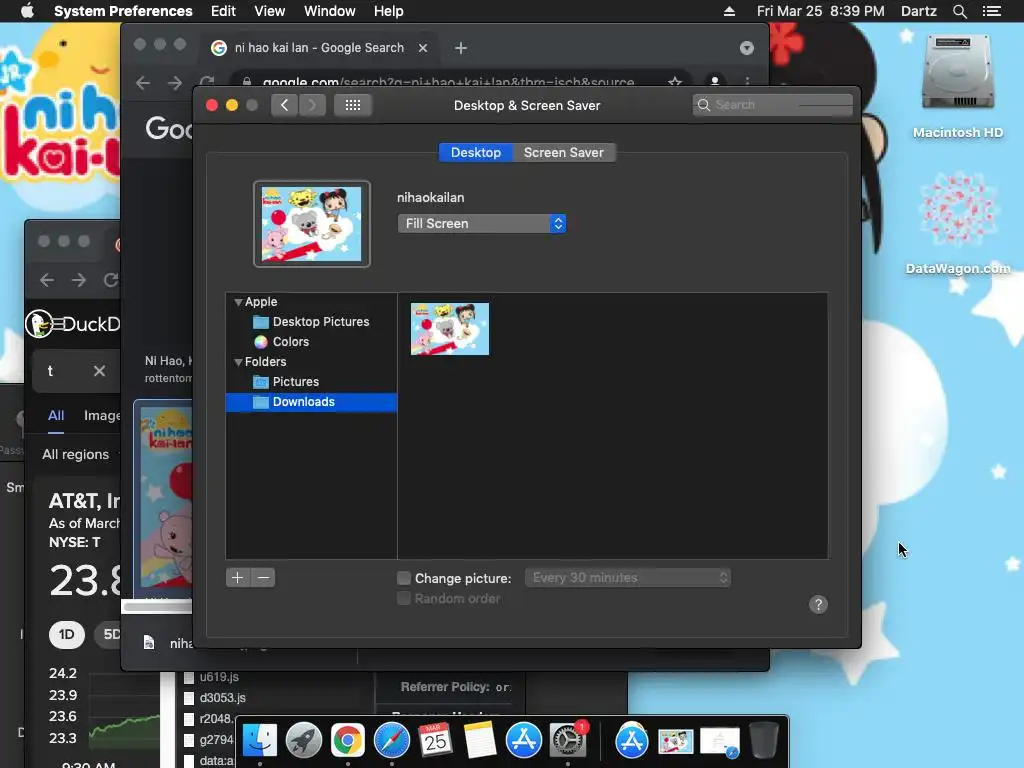Open the Applications folder stack in Dock

[632, 741]
